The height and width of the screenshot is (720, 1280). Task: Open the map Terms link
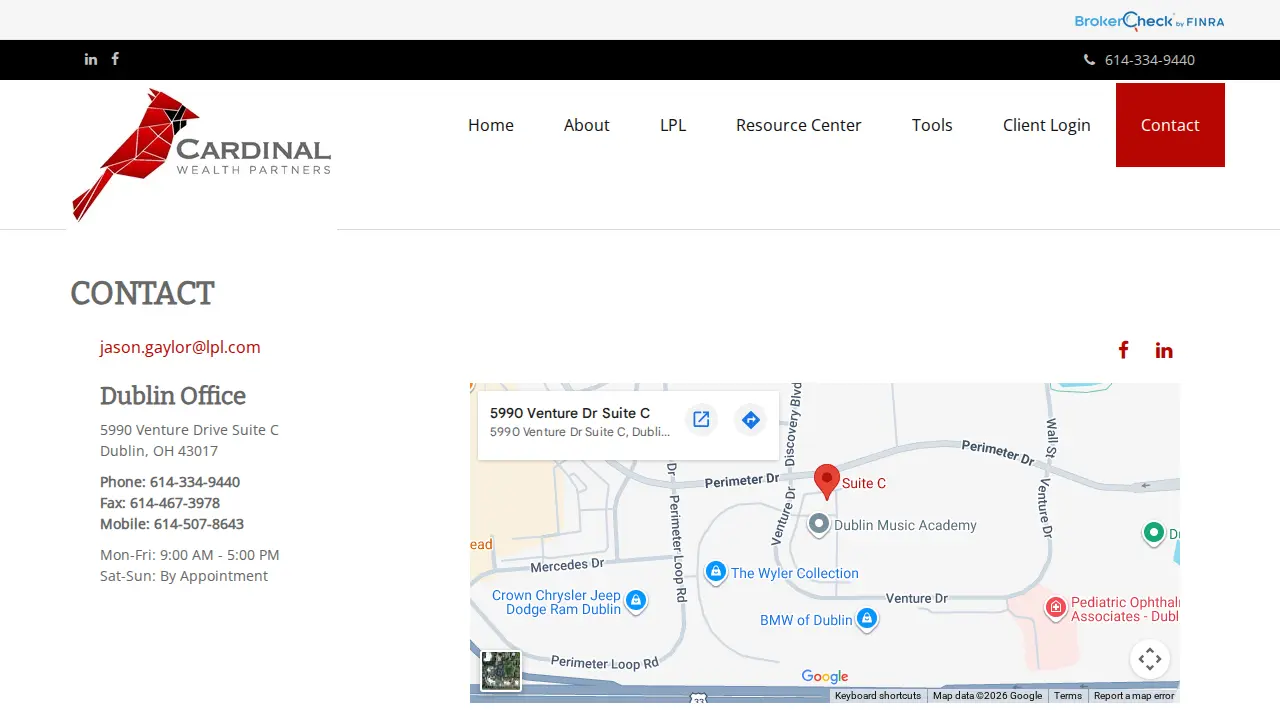coord(1068,696)
